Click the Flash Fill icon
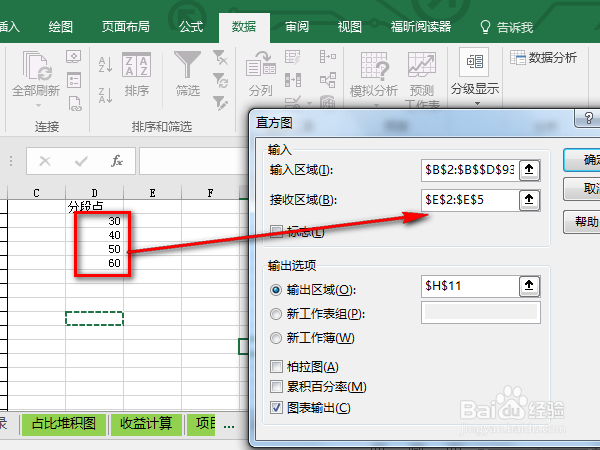The height and width of the screenshot is (450, 600). (293, 57)
